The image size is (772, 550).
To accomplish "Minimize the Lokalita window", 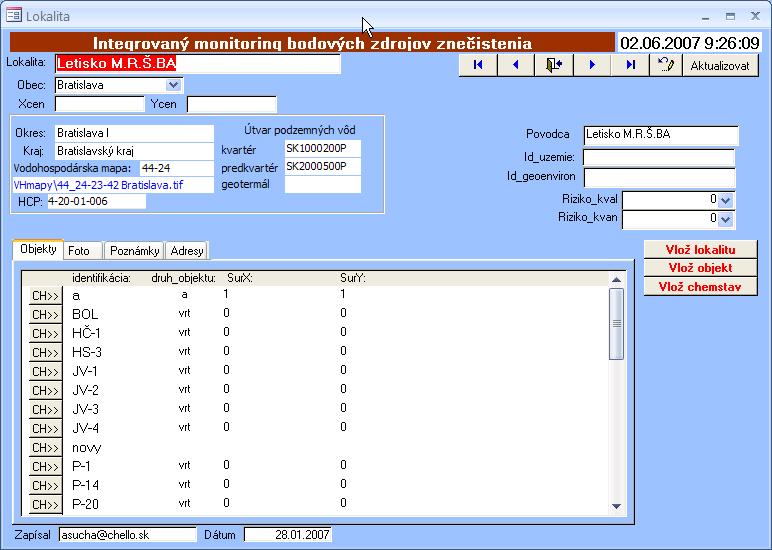I will tap(706, 17).
